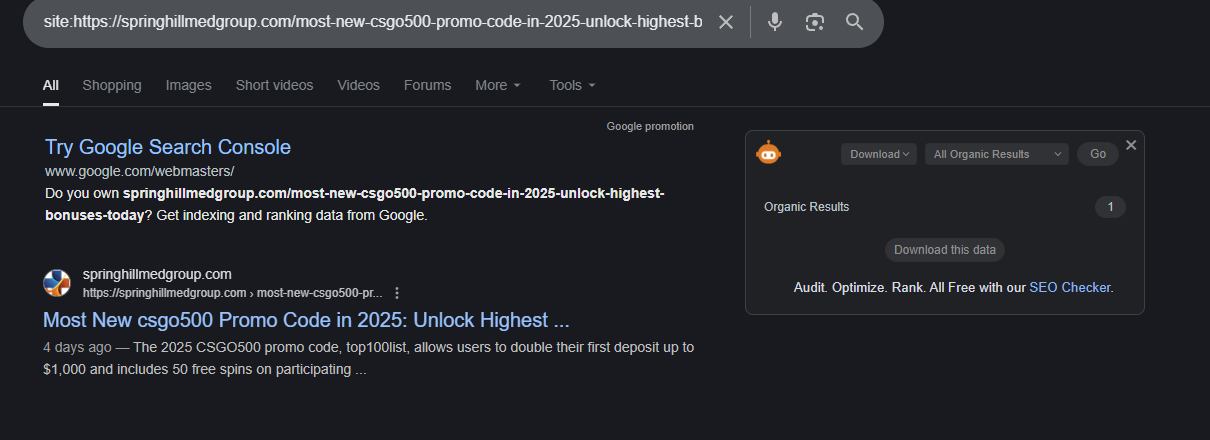Close the SEO extension panel
1210x440 pixels.
1131,145
